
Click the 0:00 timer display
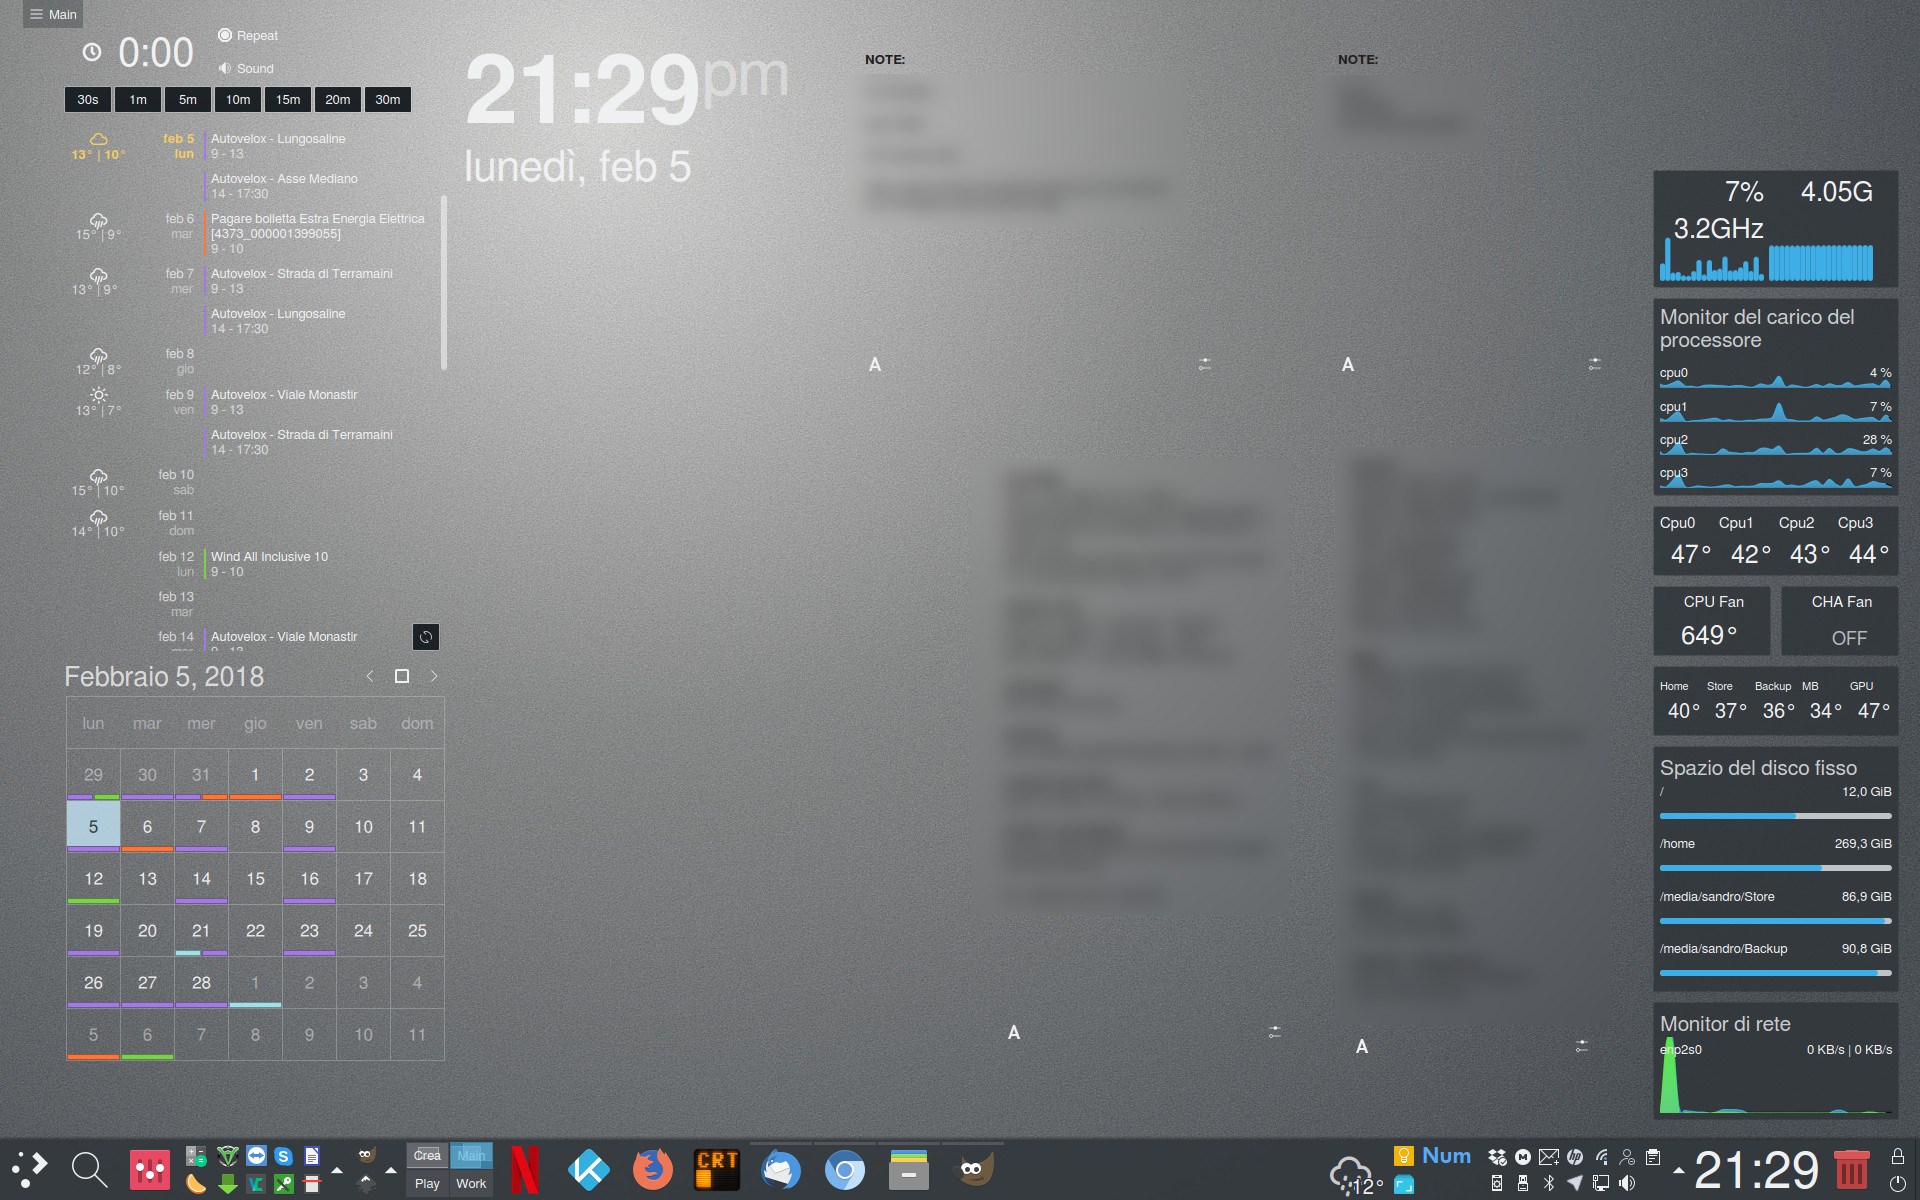[156, 53]
